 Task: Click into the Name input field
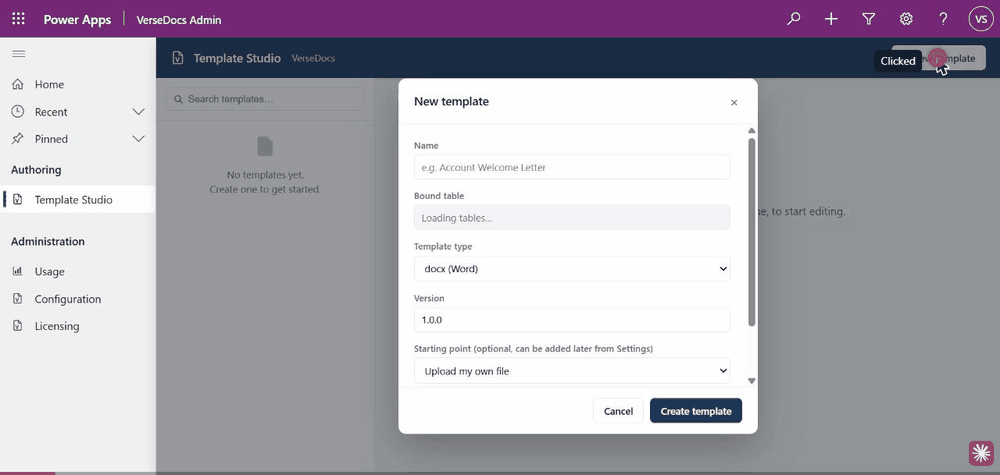pyautogui.click(x=572, y=167)
